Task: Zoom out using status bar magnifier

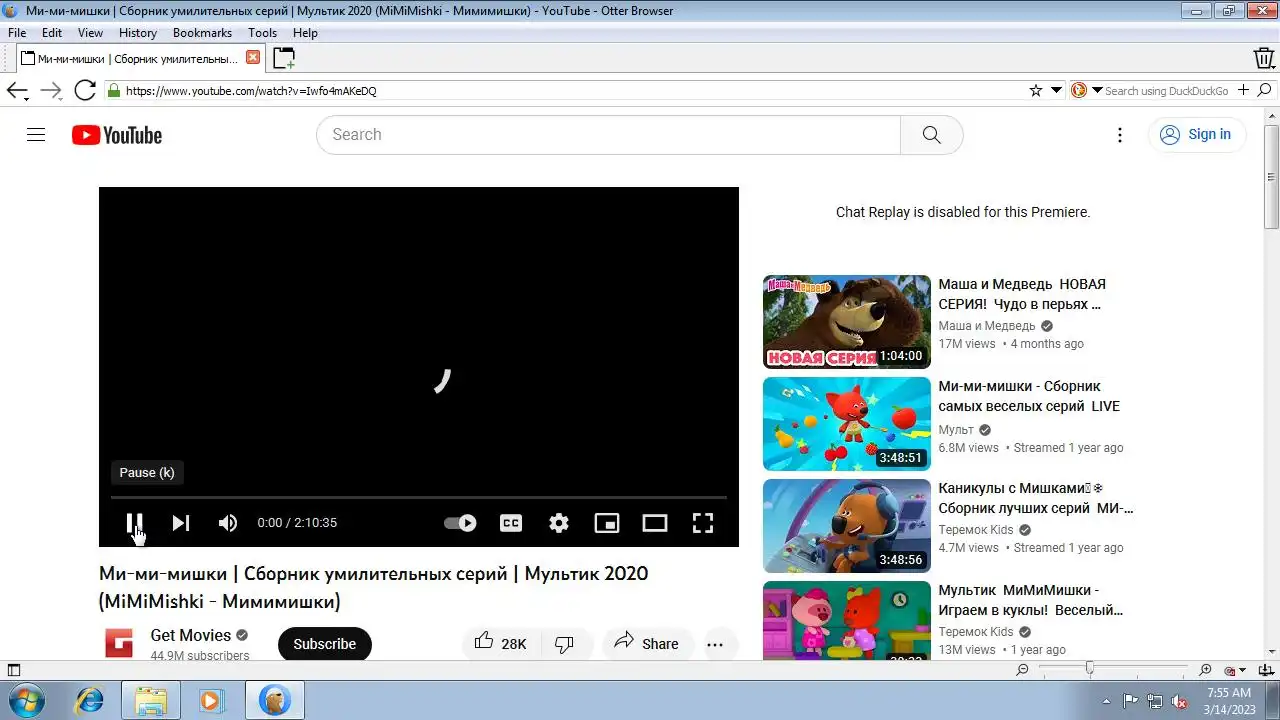Action: pos(1022,670)
